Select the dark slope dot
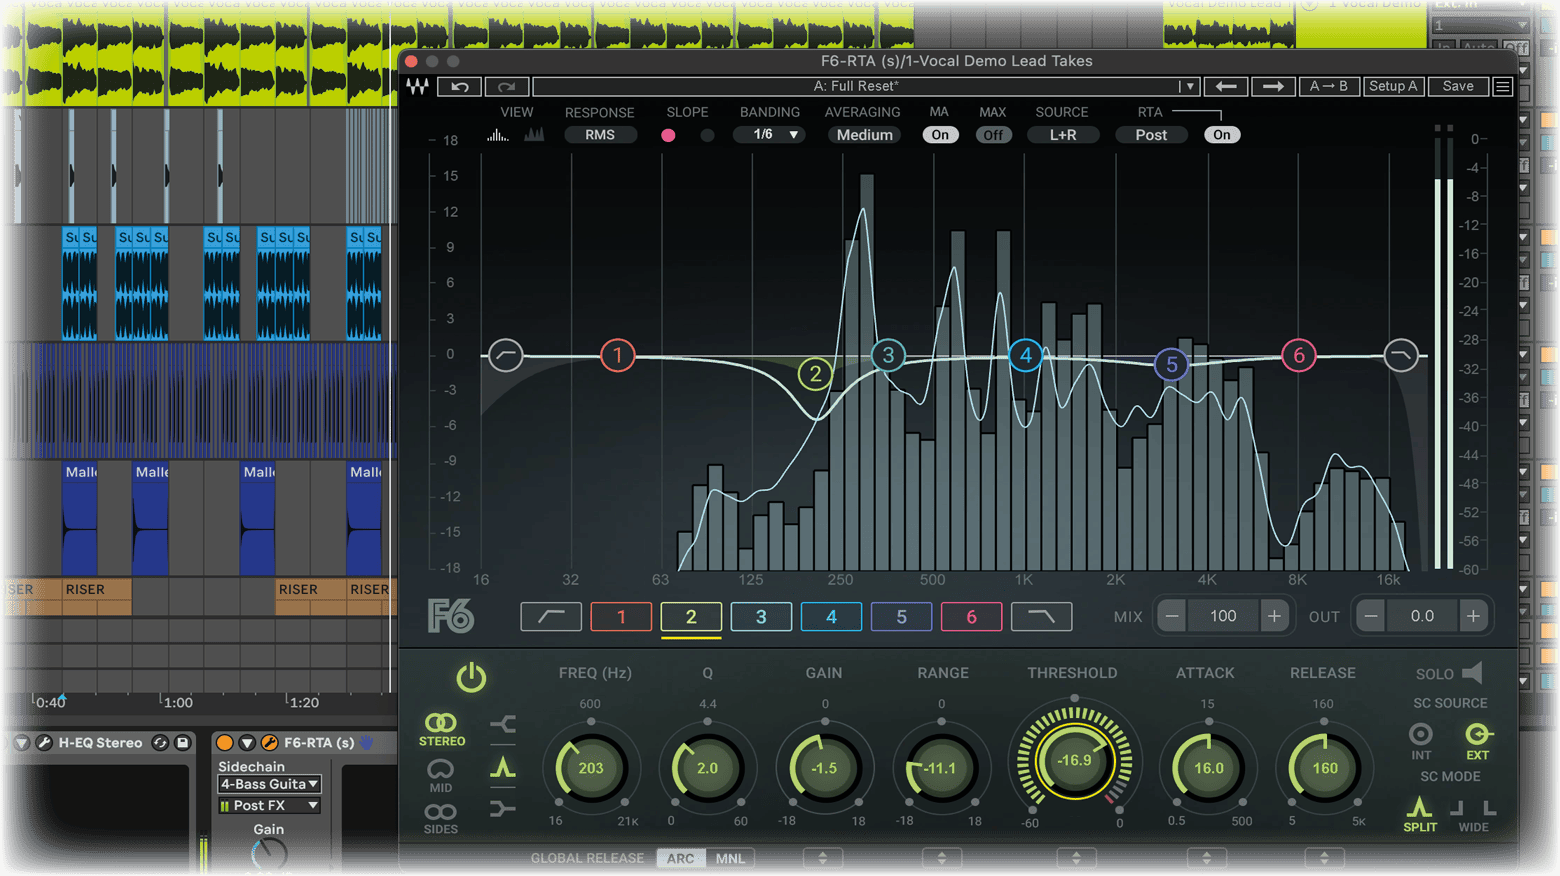This screenshot has width=1560, height=876. 707,135
